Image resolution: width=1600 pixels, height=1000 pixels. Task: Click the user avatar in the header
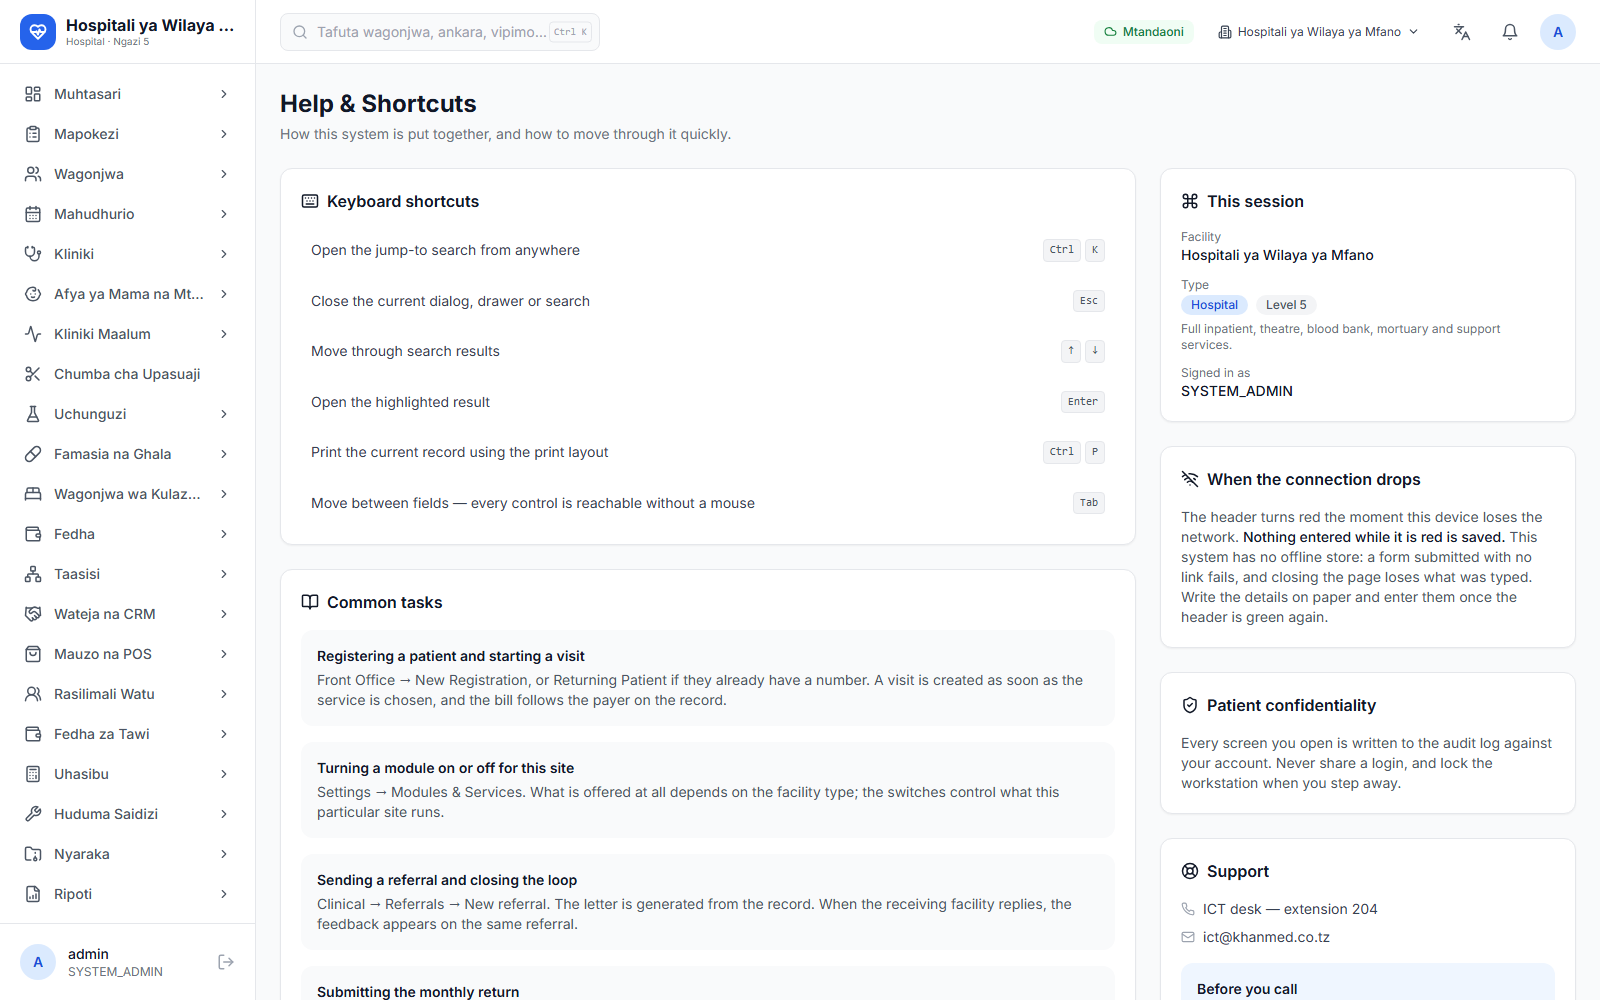[x=1558, y=32]
